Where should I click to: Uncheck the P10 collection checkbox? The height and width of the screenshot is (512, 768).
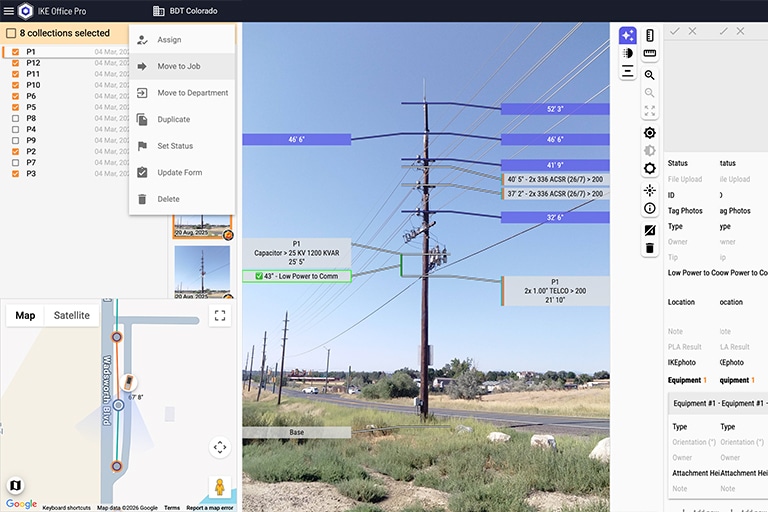(x=15, y=85)
